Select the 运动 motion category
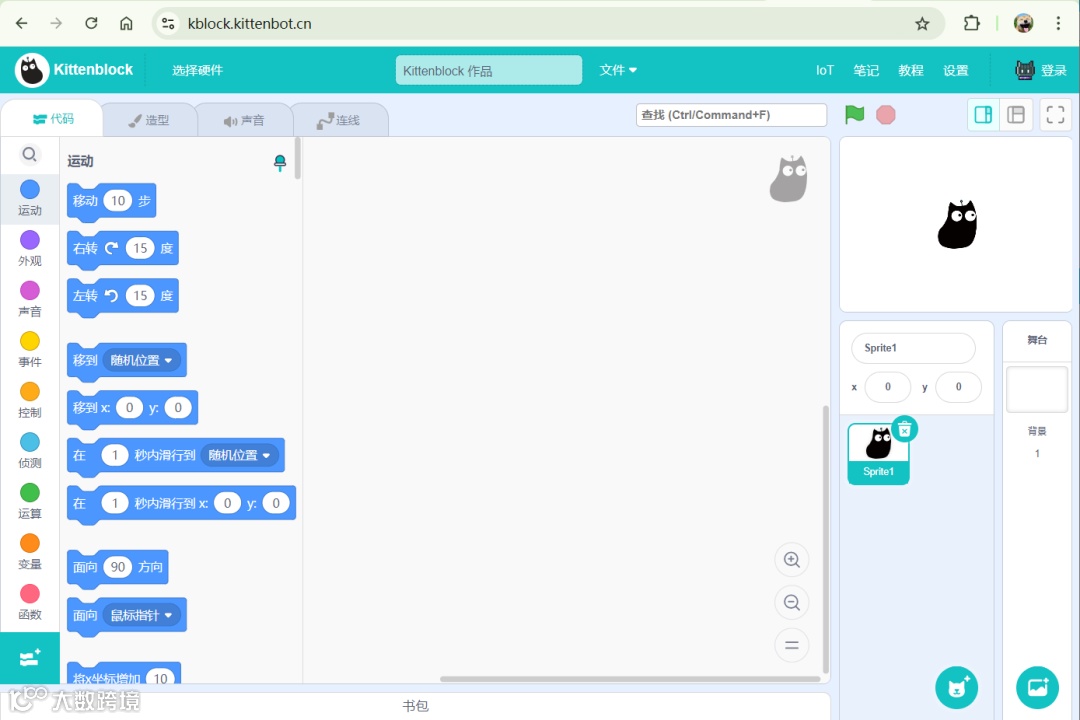Screen dimensions: 1080x720 coord(30,198)
